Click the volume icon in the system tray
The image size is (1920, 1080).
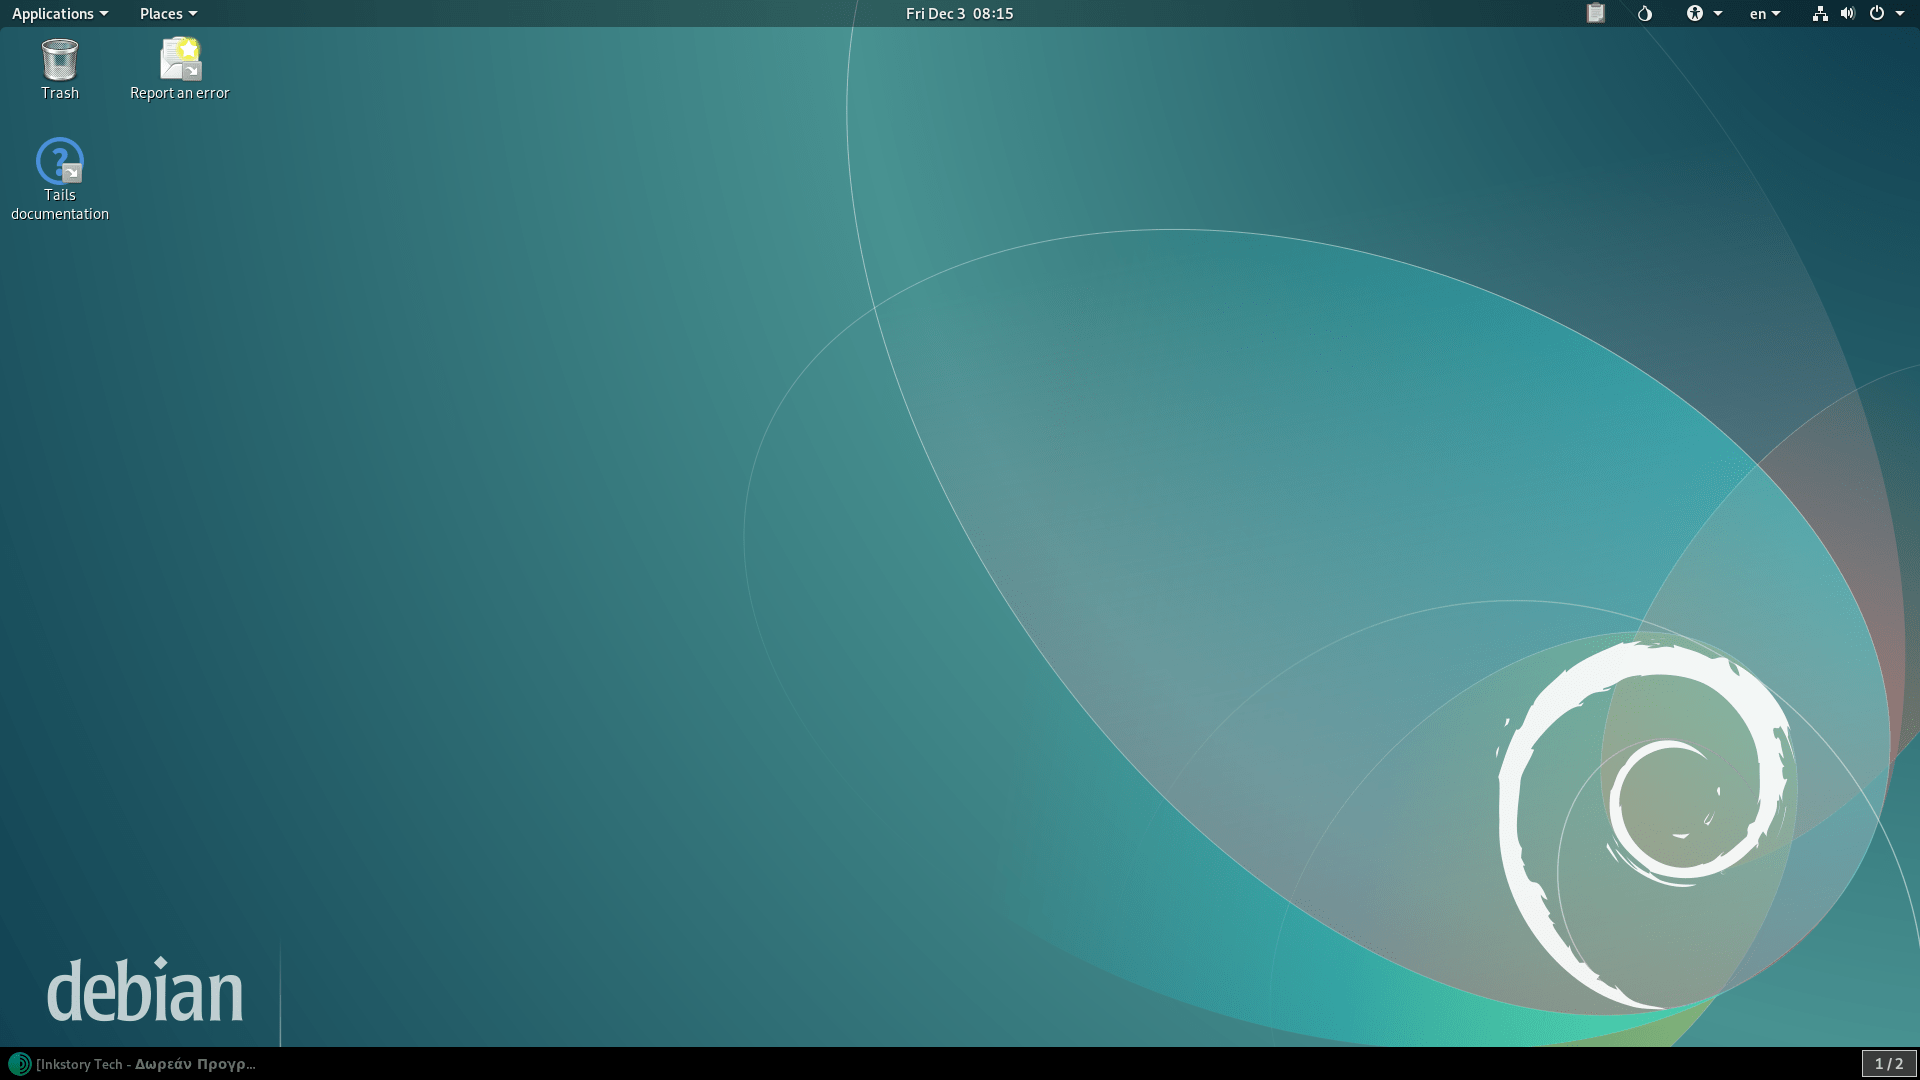pos(1847,14)
